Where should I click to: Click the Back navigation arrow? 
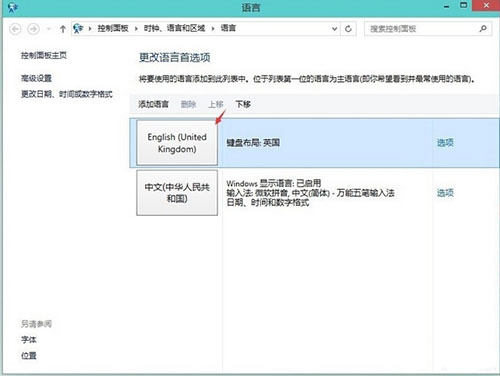[15, 29]
